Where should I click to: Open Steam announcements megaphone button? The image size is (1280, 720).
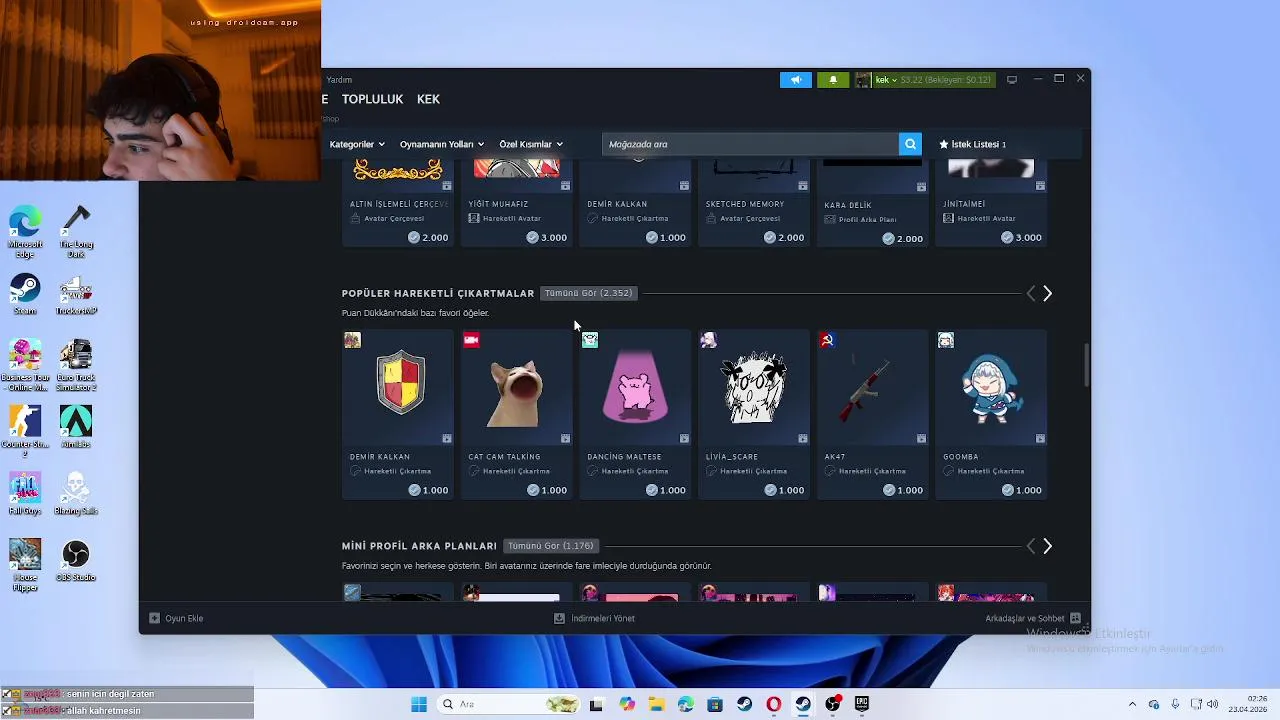(796, 80)
